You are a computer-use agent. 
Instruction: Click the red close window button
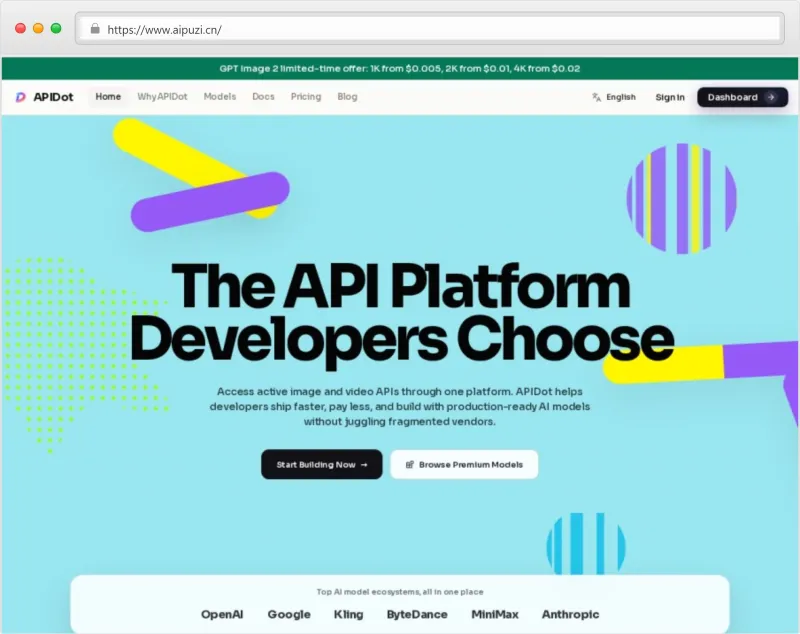(x=20, y=29)
